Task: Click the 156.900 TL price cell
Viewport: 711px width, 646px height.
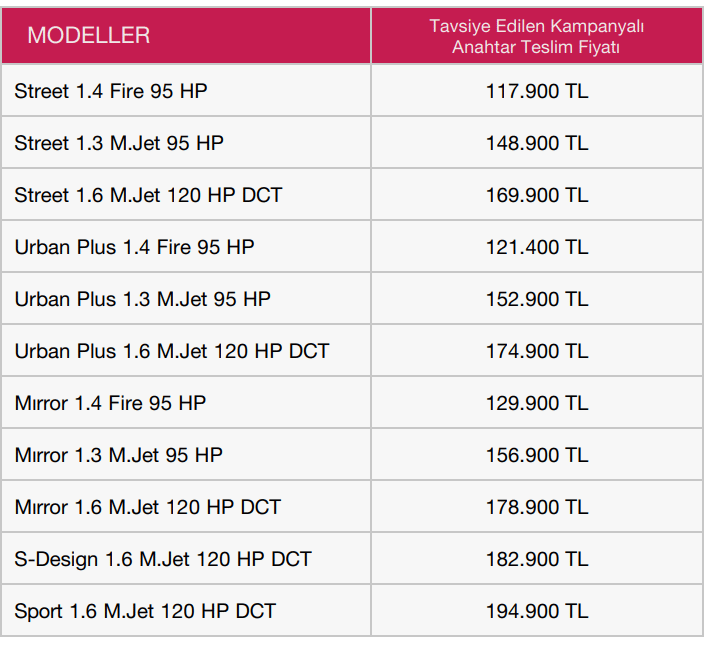Action: [x=537, y=455]
